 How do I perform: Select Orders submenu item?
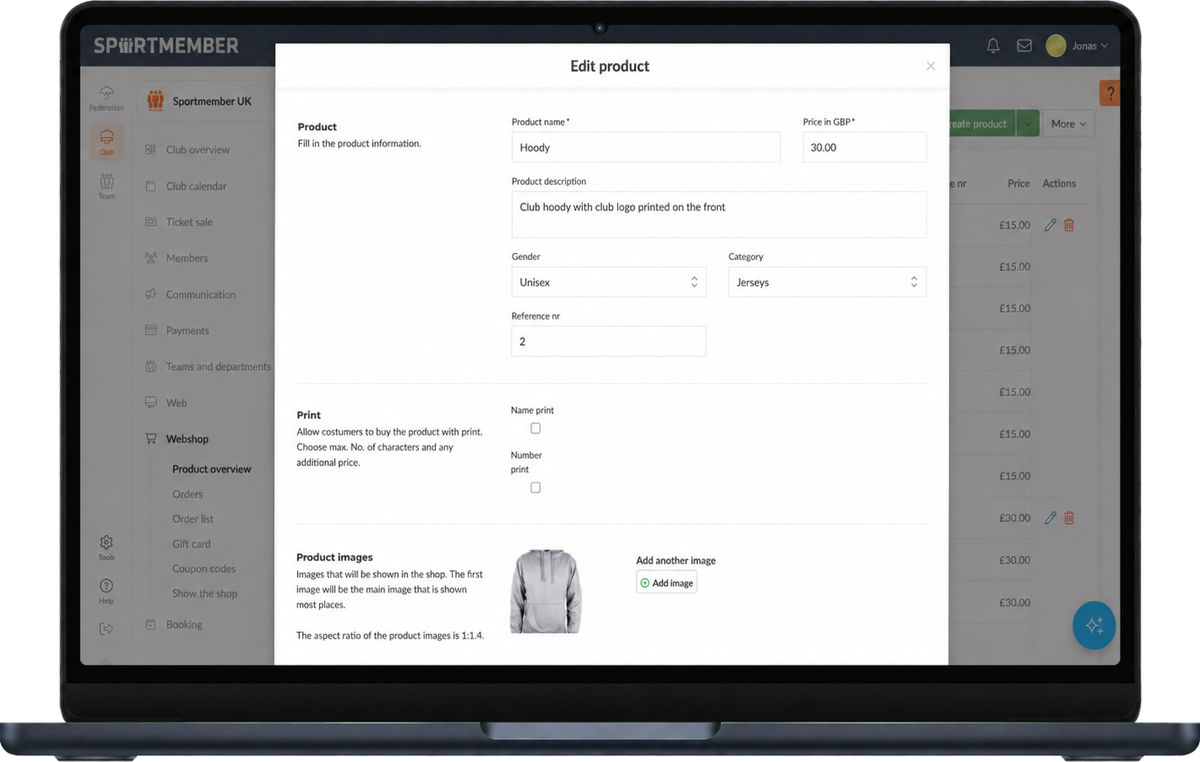click(x=188, y=494)
